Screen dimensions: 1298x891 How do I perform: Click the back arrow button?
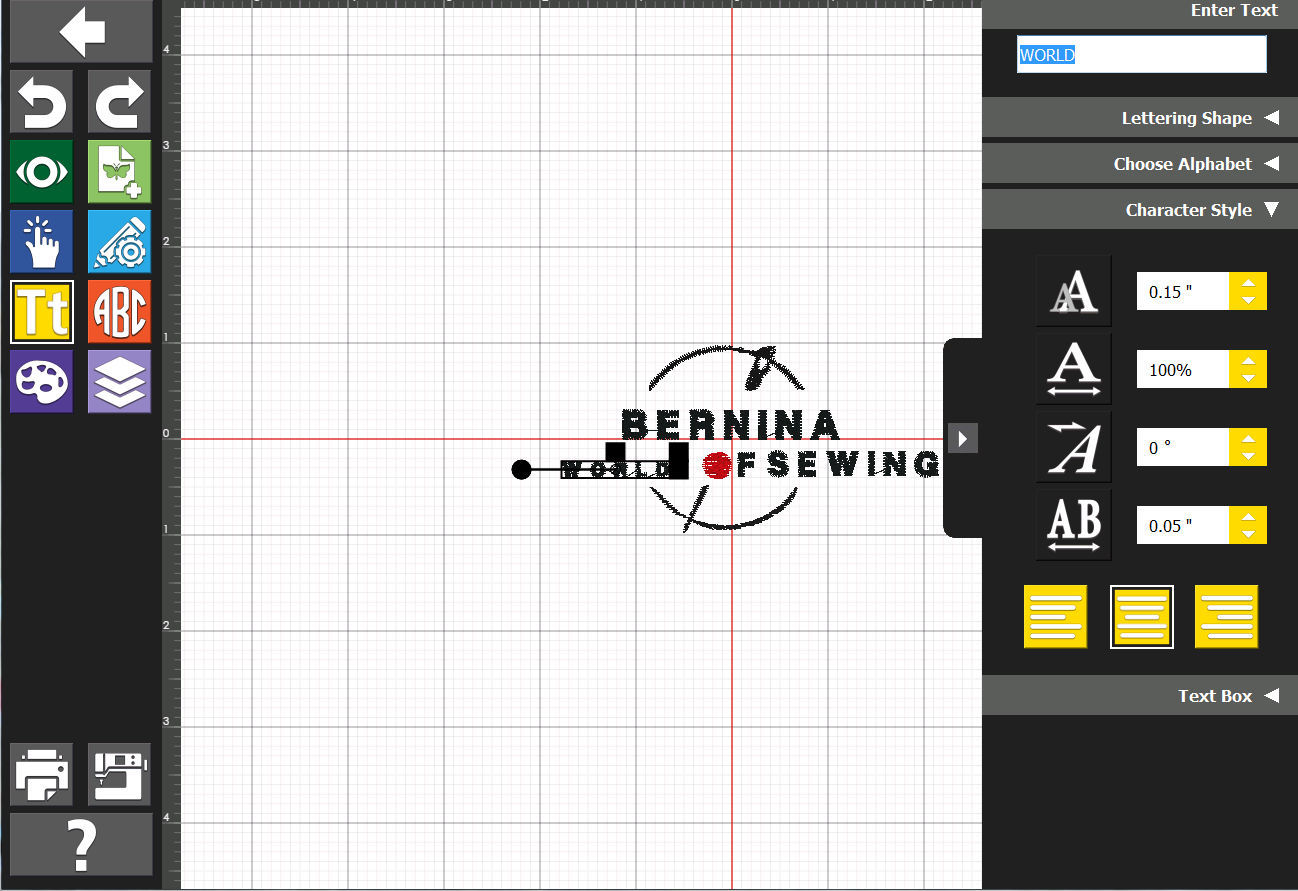click(x=82, y=32)
